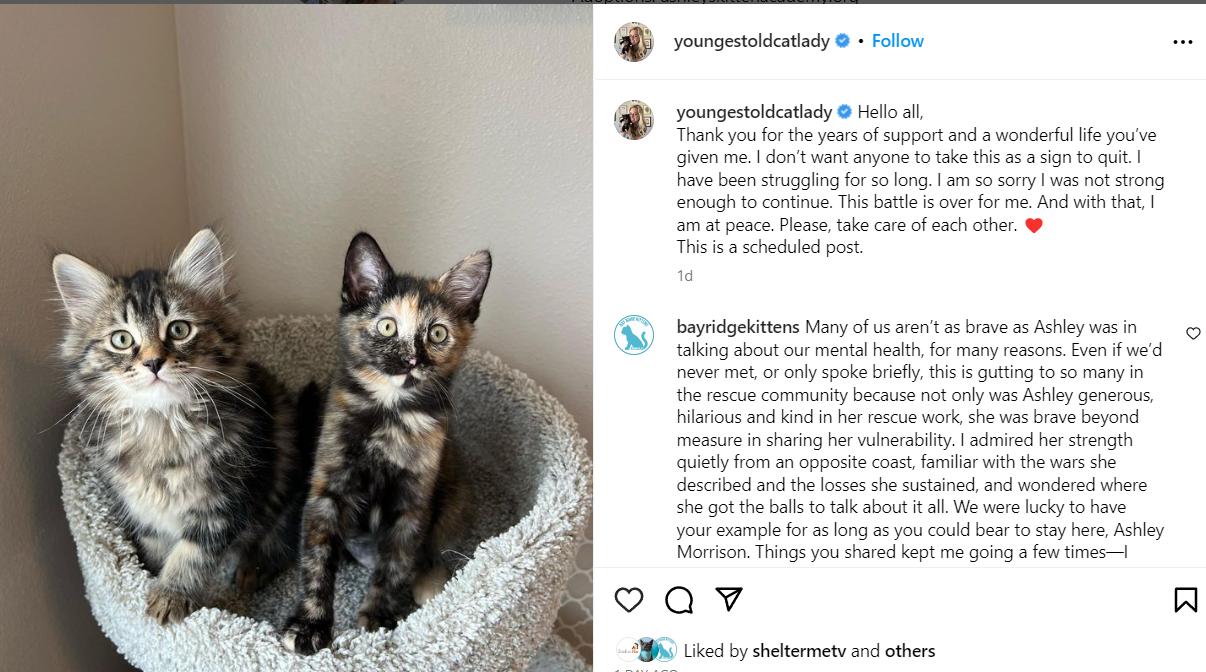Open youngestoldcatlady profile from the header username
This screenshot has width=1206, height=672.
point(752,41)
